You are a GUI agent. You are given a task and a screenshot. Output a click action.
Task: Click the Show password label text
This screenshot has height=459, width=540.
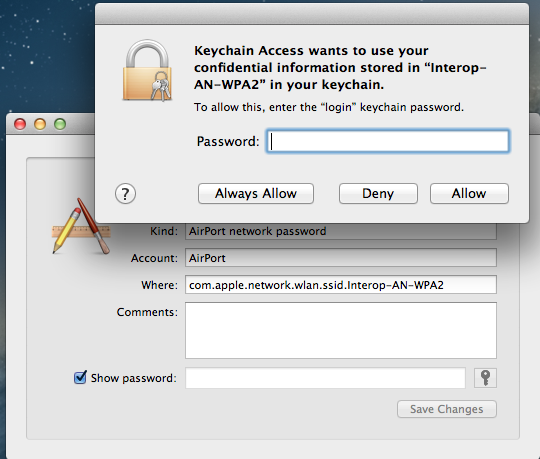(x=133, y=378)
